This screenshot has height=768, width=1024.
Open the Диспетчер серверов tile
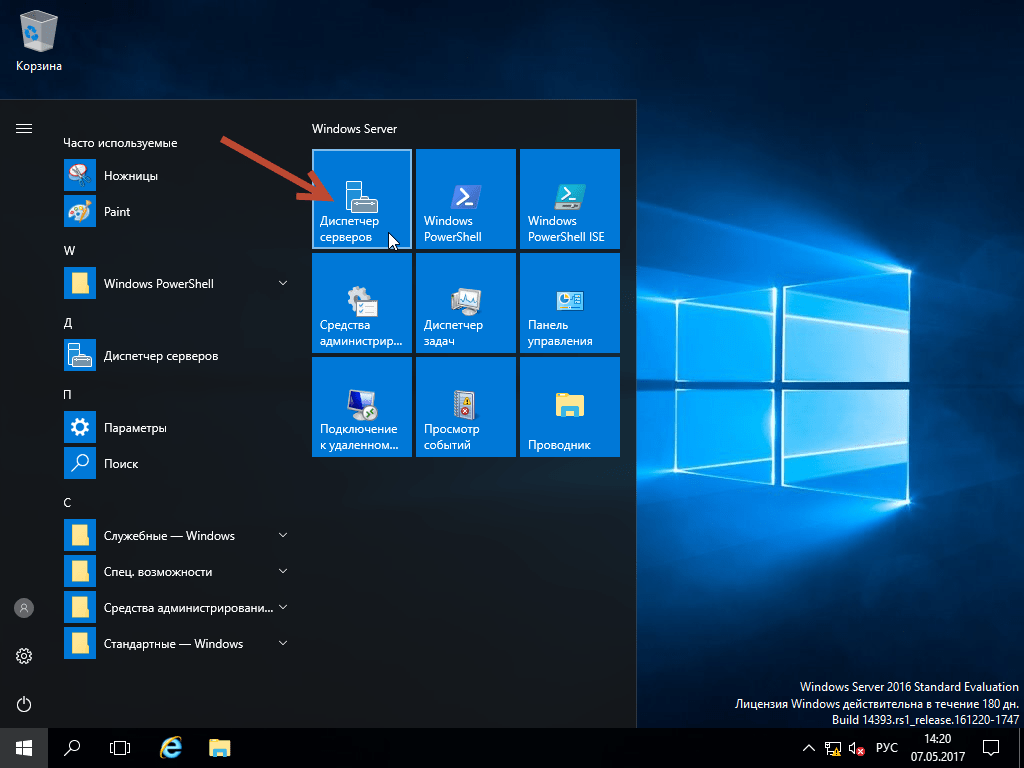[361, 199]
